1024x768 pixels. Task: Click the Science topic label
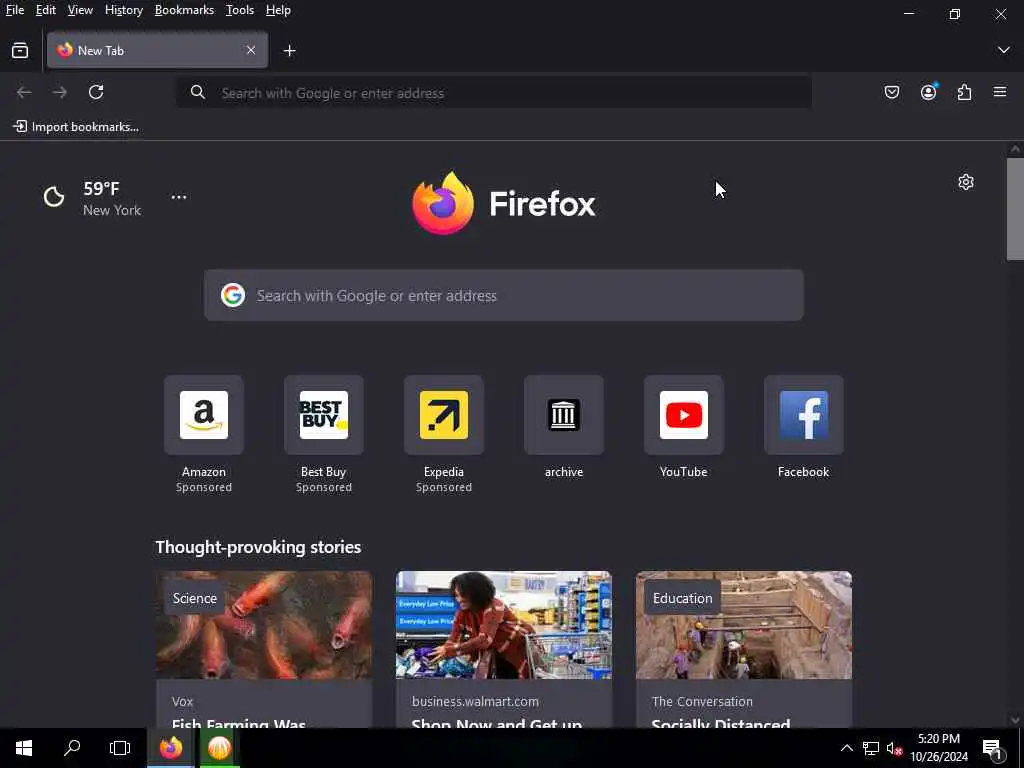pos(195,598)
